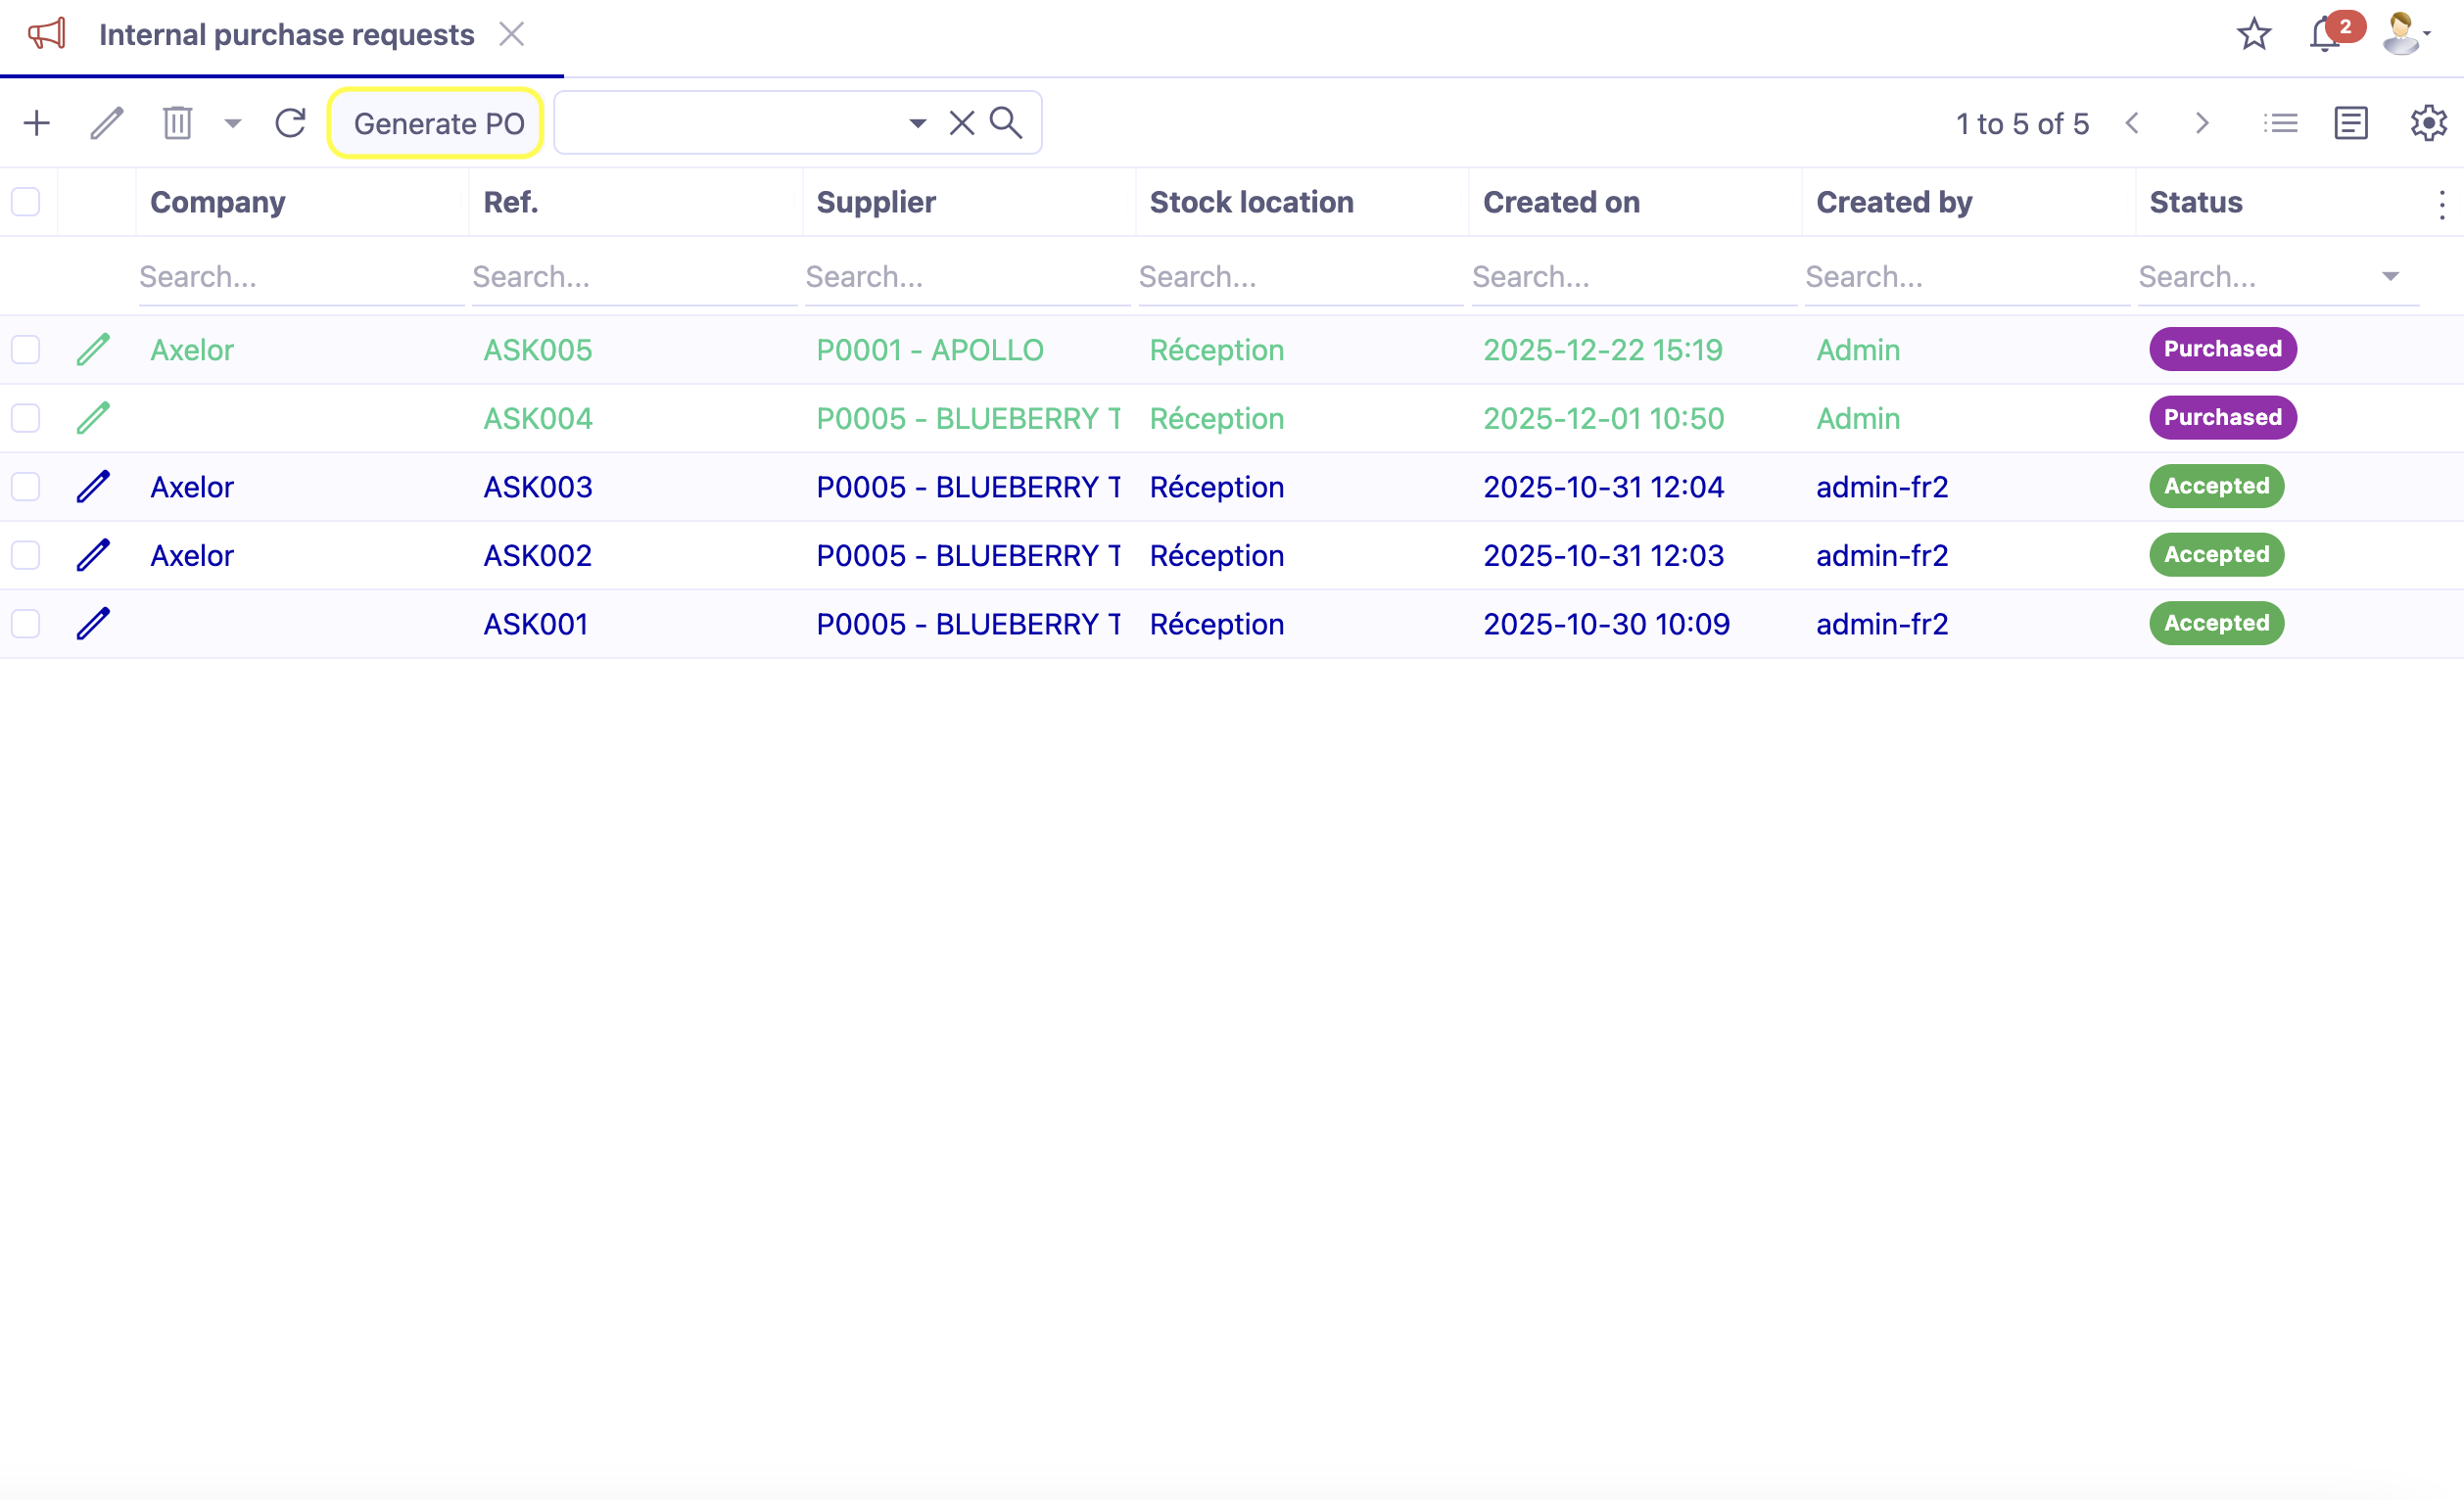Image resolution: width=2464 pixels, height=1500 pixels.
Task: Run the search with the magnifier icon
Action: 1006,122
